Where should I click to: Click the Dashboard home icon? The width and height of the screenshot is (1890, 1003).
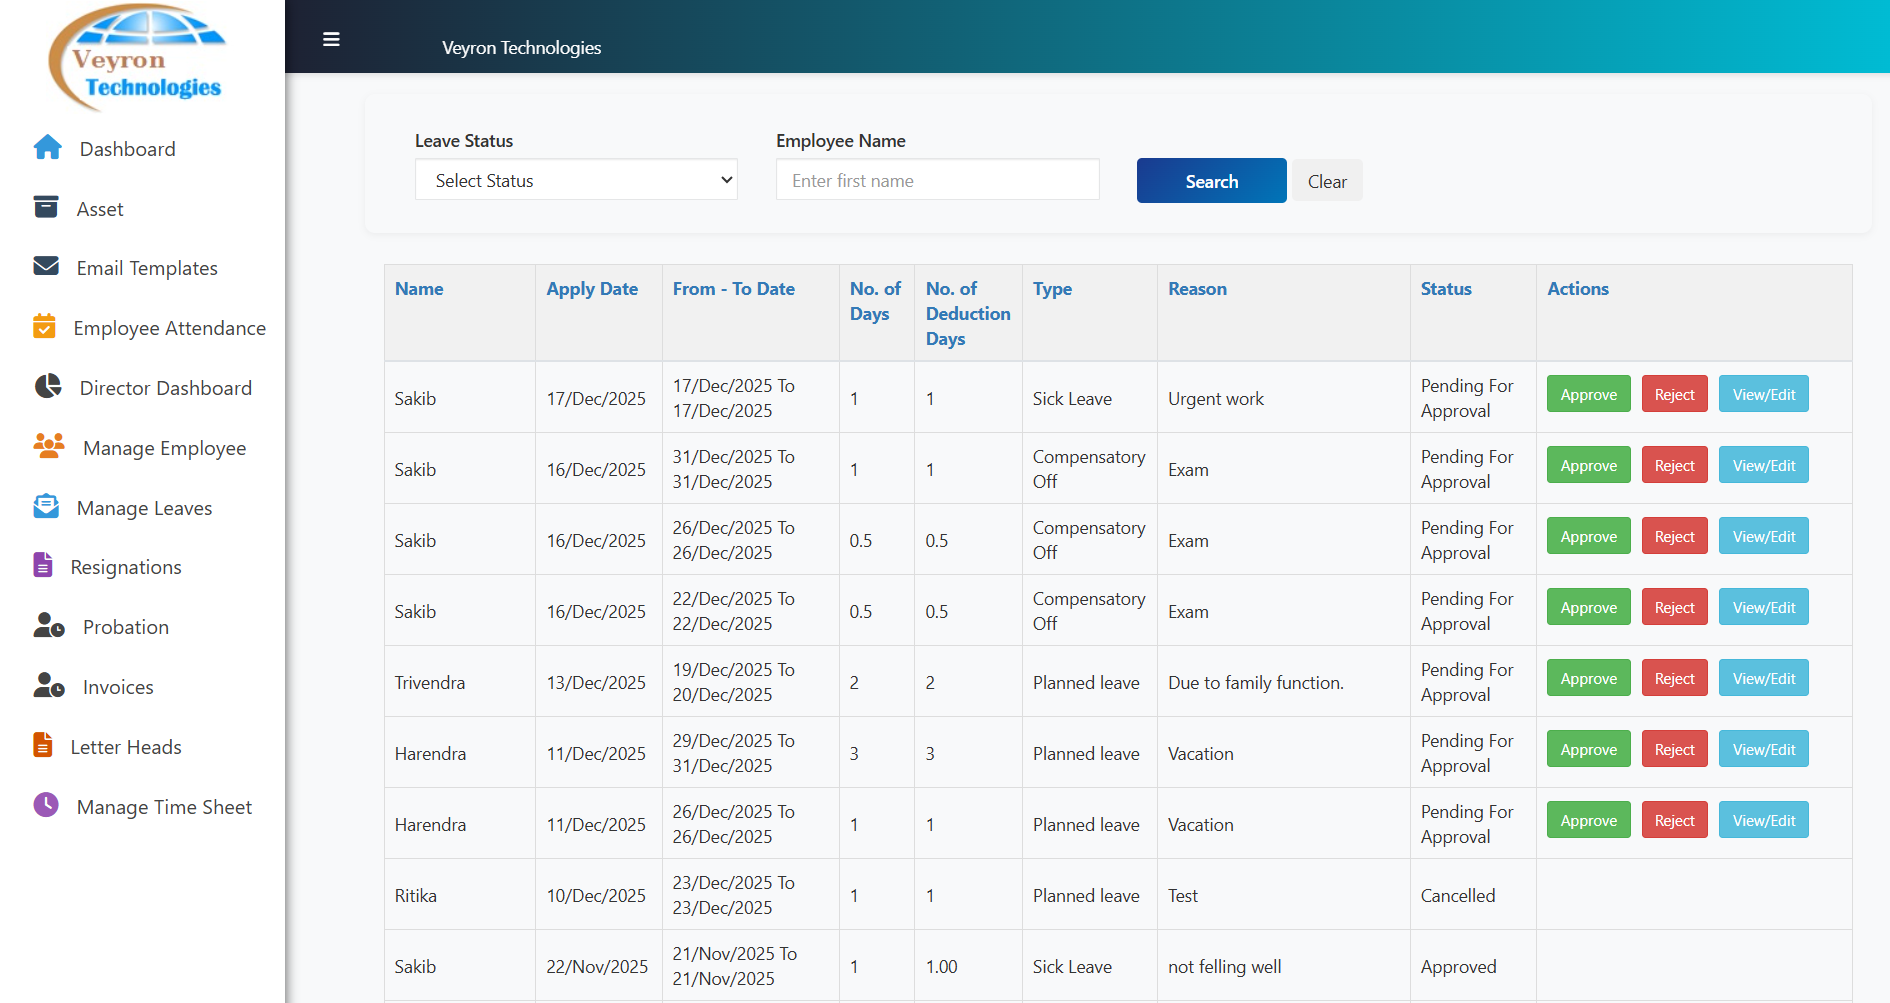coord(47,148)
